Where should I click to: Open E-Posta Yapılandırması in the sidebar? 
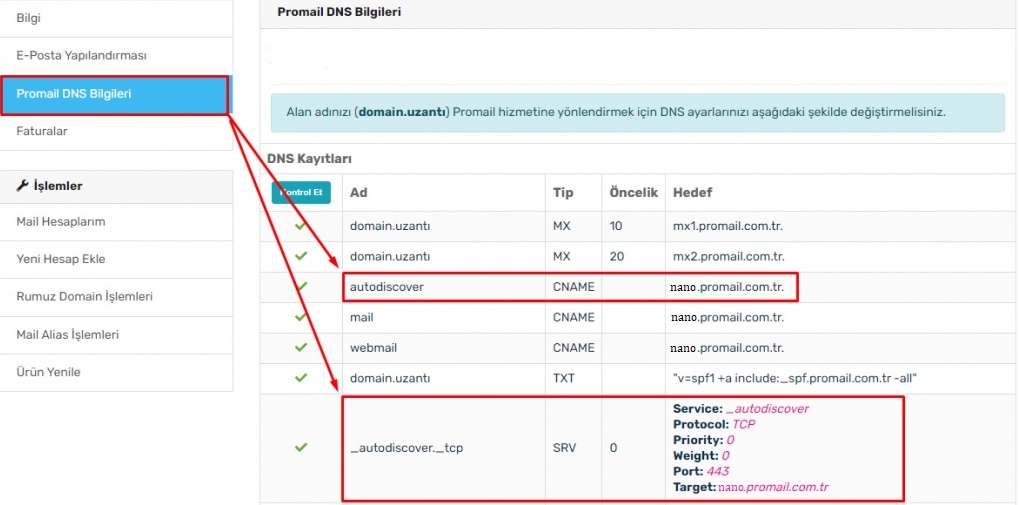pyautogui.click(x=81, y=56)
